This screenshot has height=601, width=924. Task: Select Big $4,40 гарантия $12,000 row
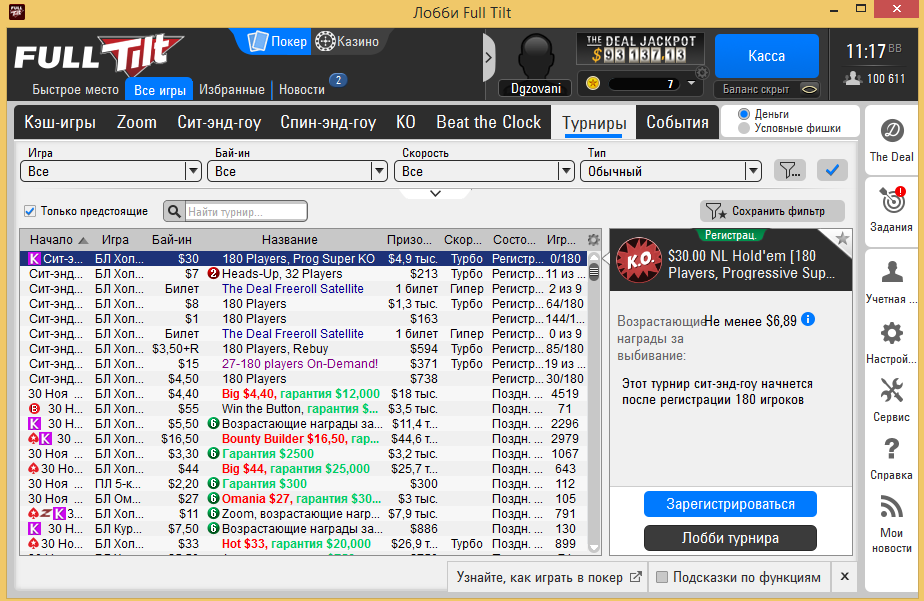pos(305,394)
